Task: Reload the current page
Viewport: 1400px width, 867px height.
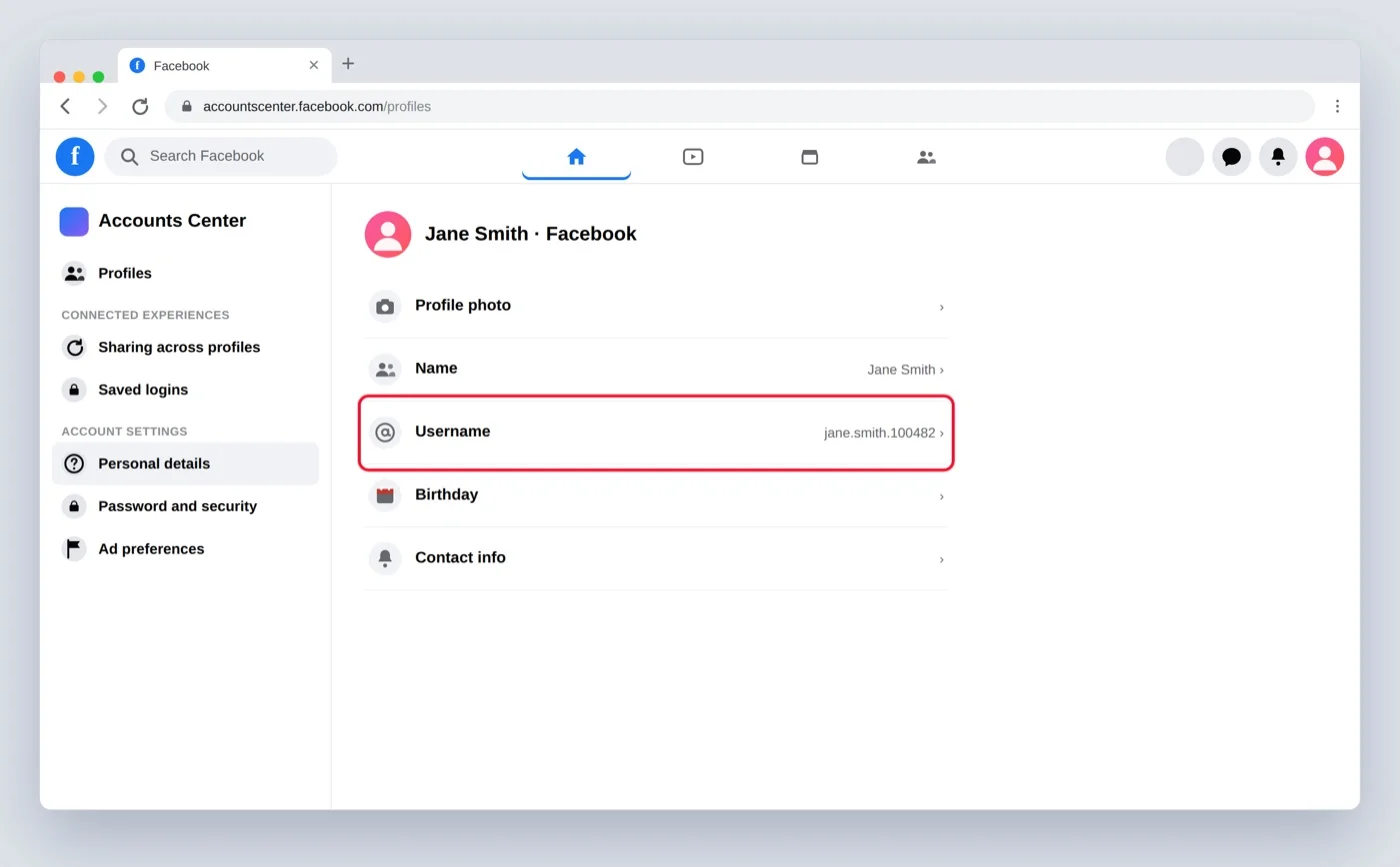Action: click(140, 106)
